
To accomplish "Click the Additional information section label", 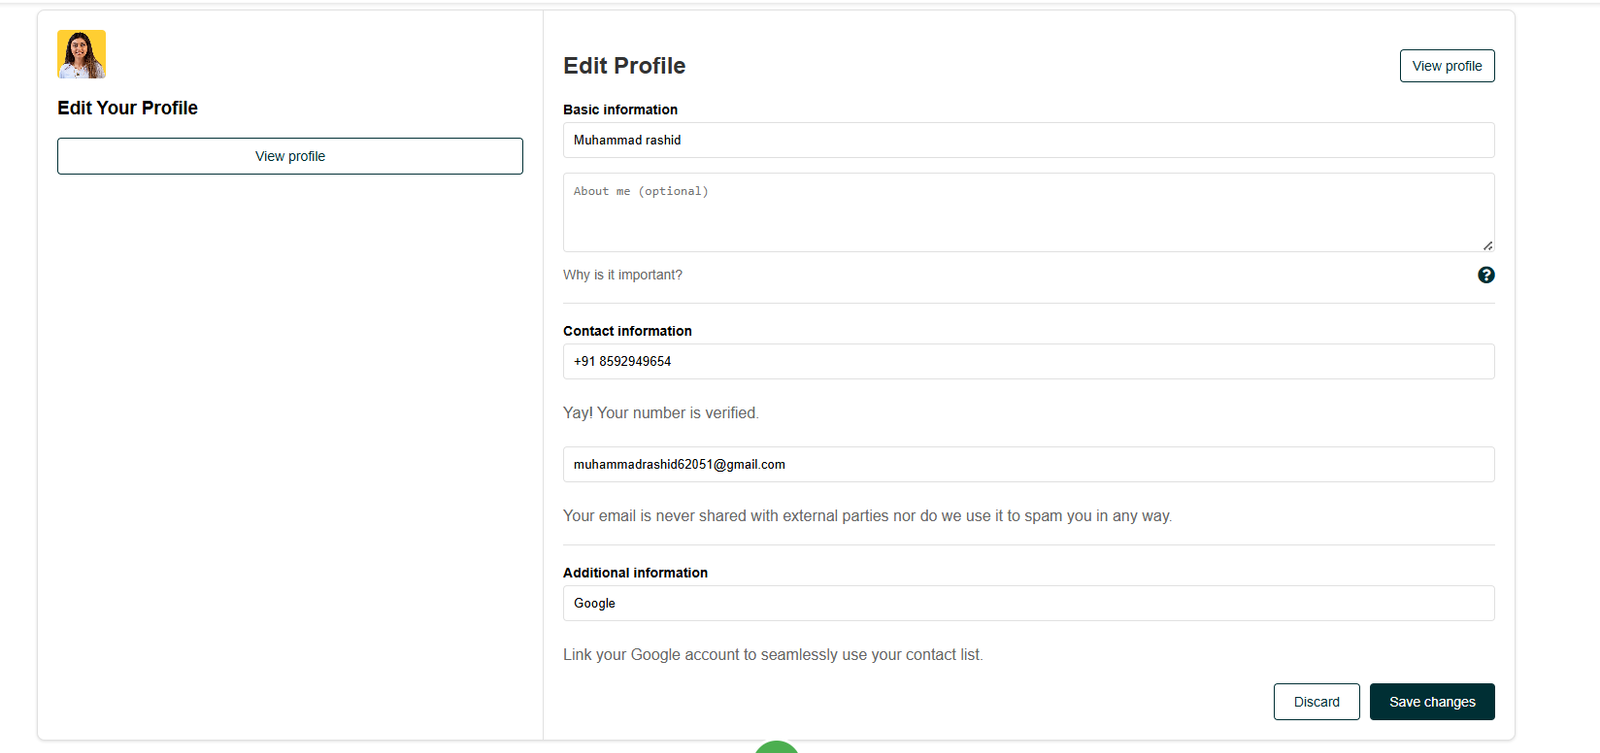I will pyautogui.click(x=635, y=573).
